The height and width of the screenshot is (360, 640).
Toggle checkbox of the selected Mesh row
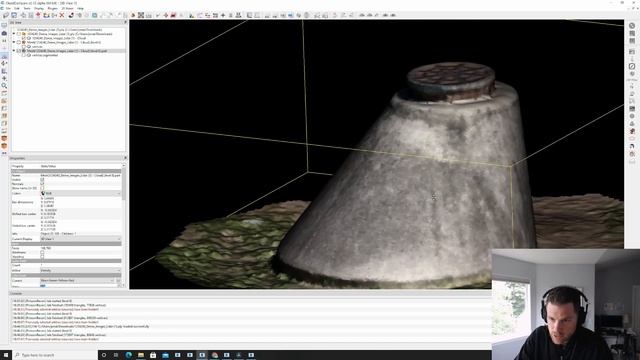click(x=19, y=51)
